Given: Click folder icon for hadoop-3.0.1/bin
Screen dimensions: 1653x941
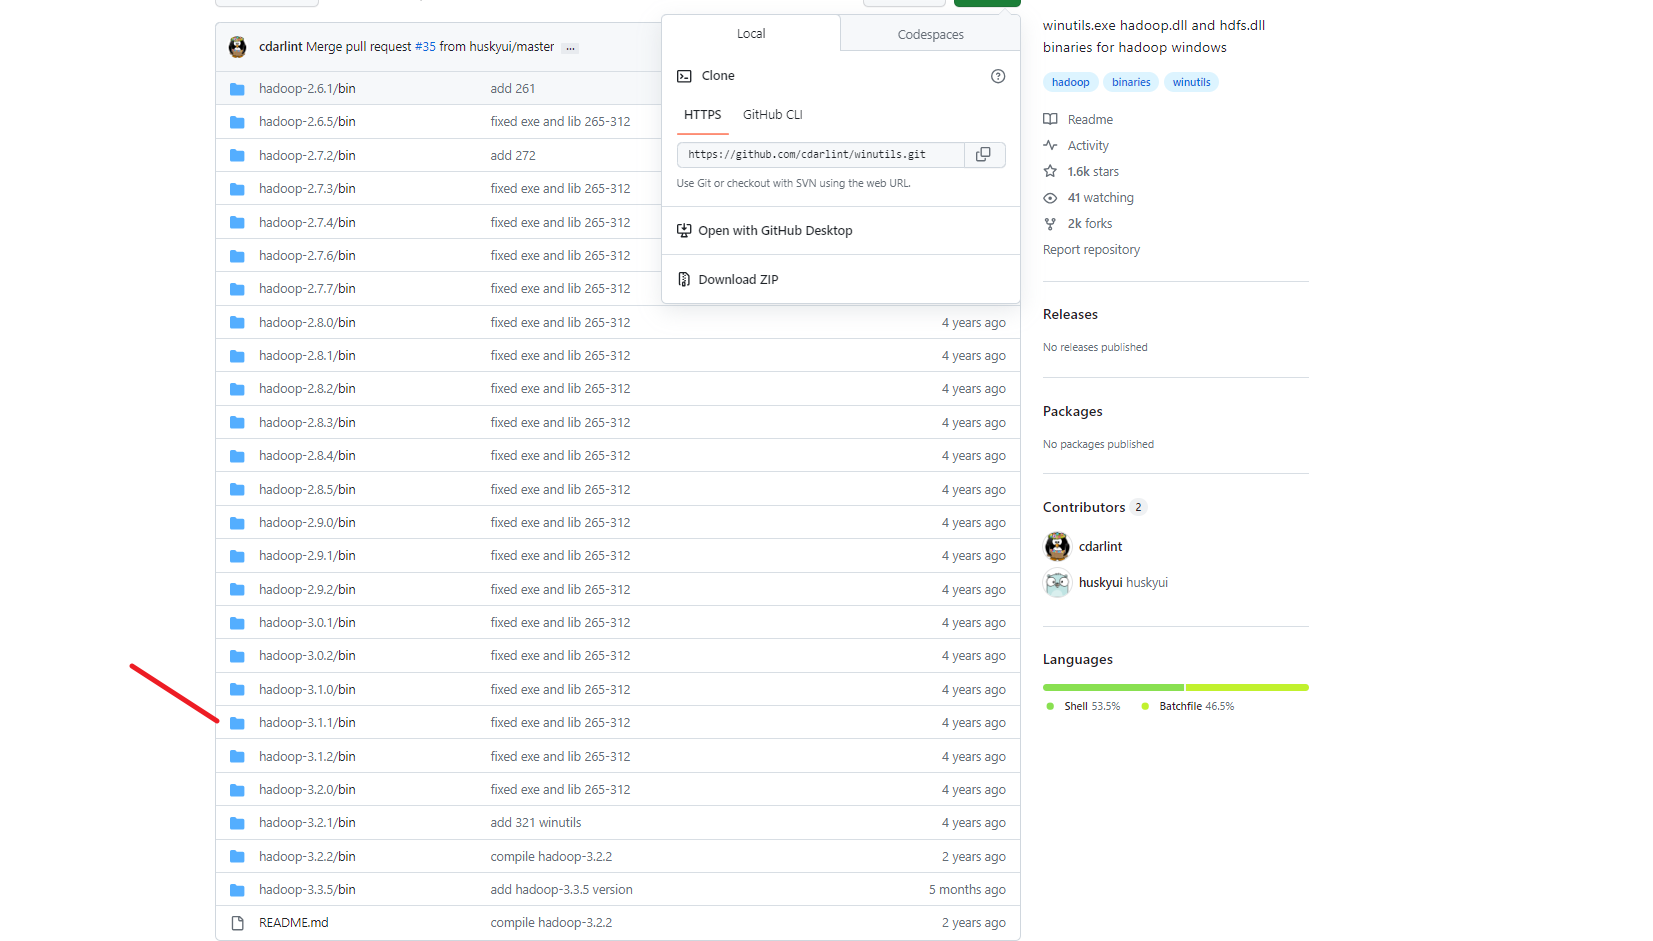Looking at the screenshot, I should click(x=237, y=623).
